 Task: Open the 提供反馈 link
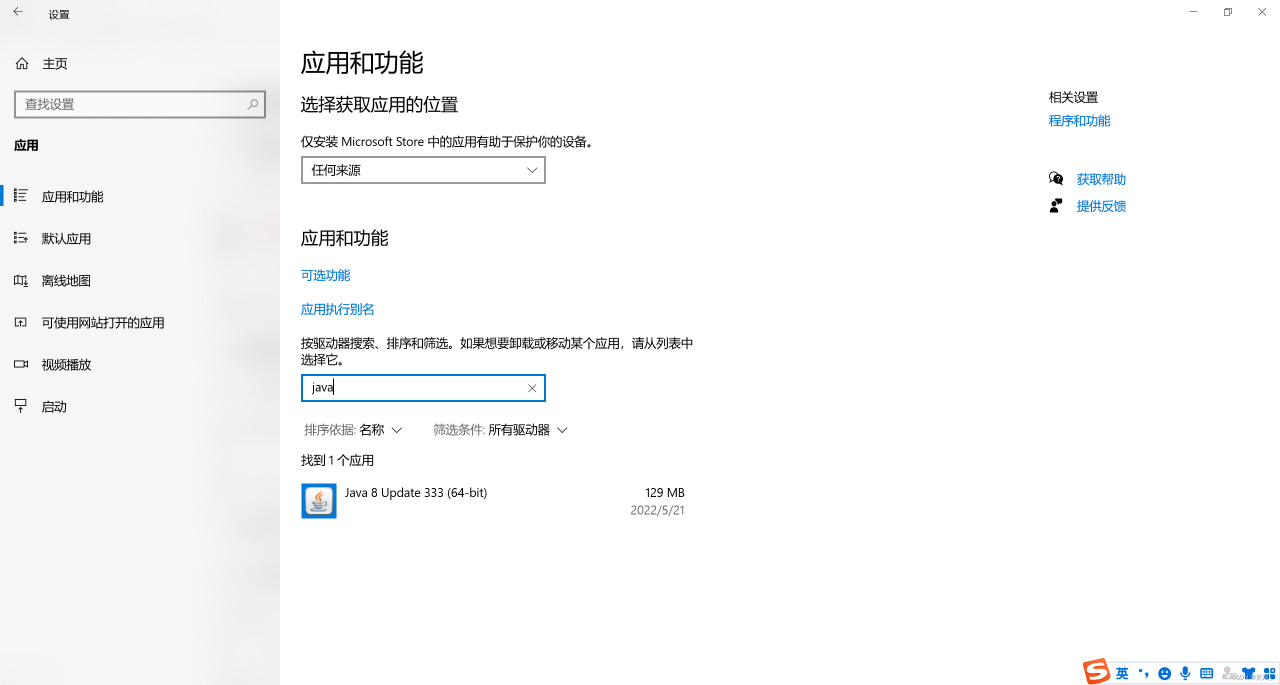(x=1101, y=206)
